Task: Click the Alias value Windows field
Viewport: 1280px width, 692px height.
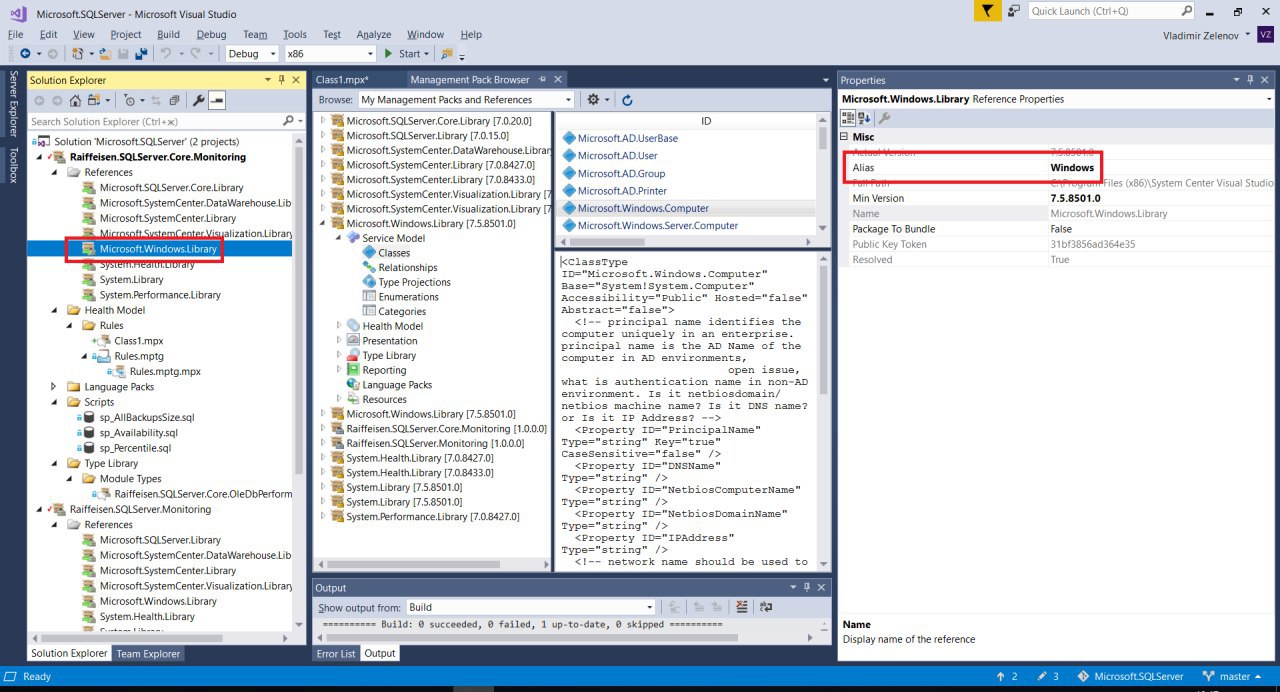Action: pos(1160,168)
